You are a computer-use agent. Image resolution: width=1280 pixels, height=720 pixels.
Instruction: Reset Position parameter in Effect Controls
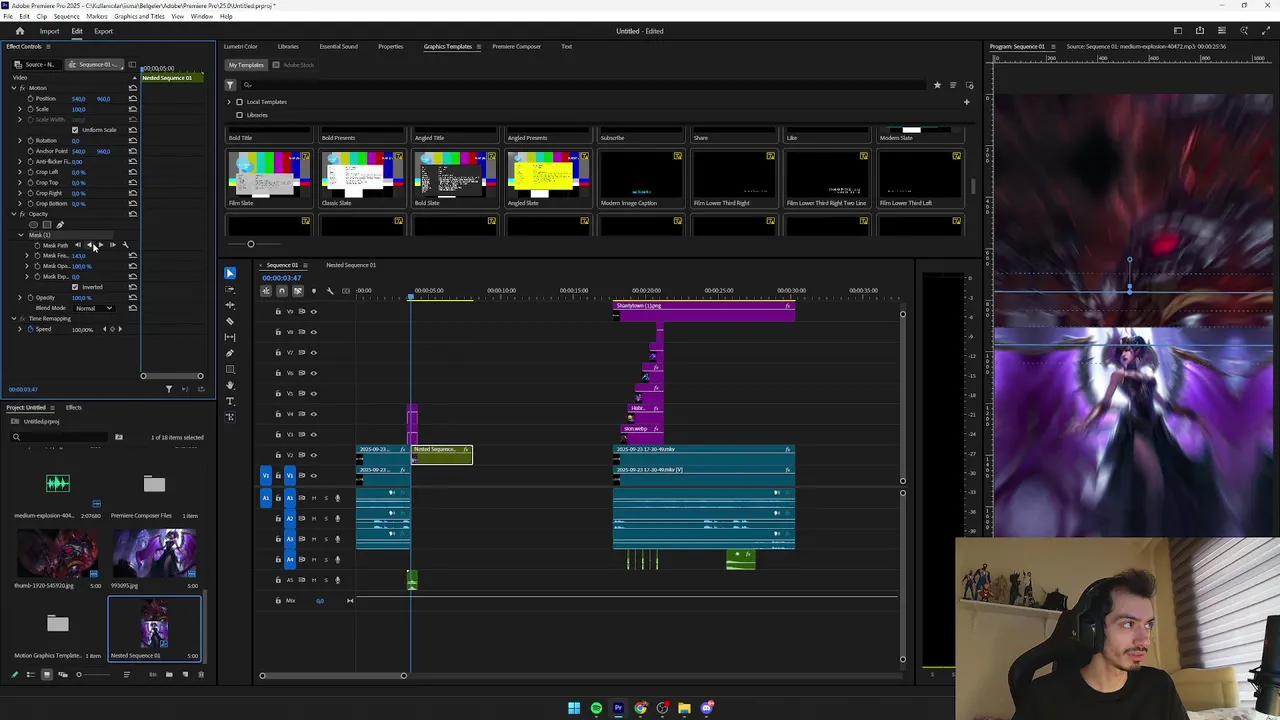tap(133, 99)
